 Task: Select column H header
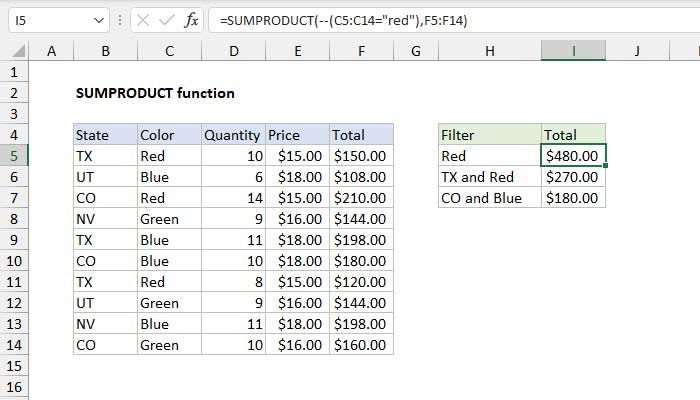click(490, 51)
